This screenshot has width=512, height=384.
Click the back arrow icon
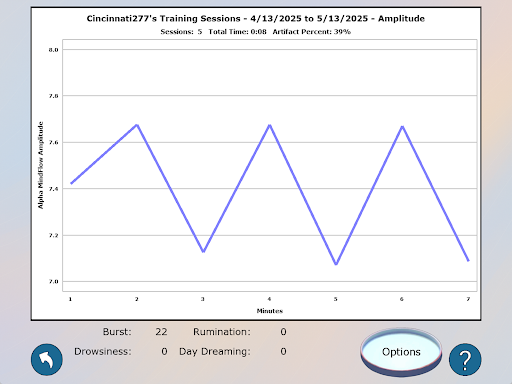(x=47, y=360)
